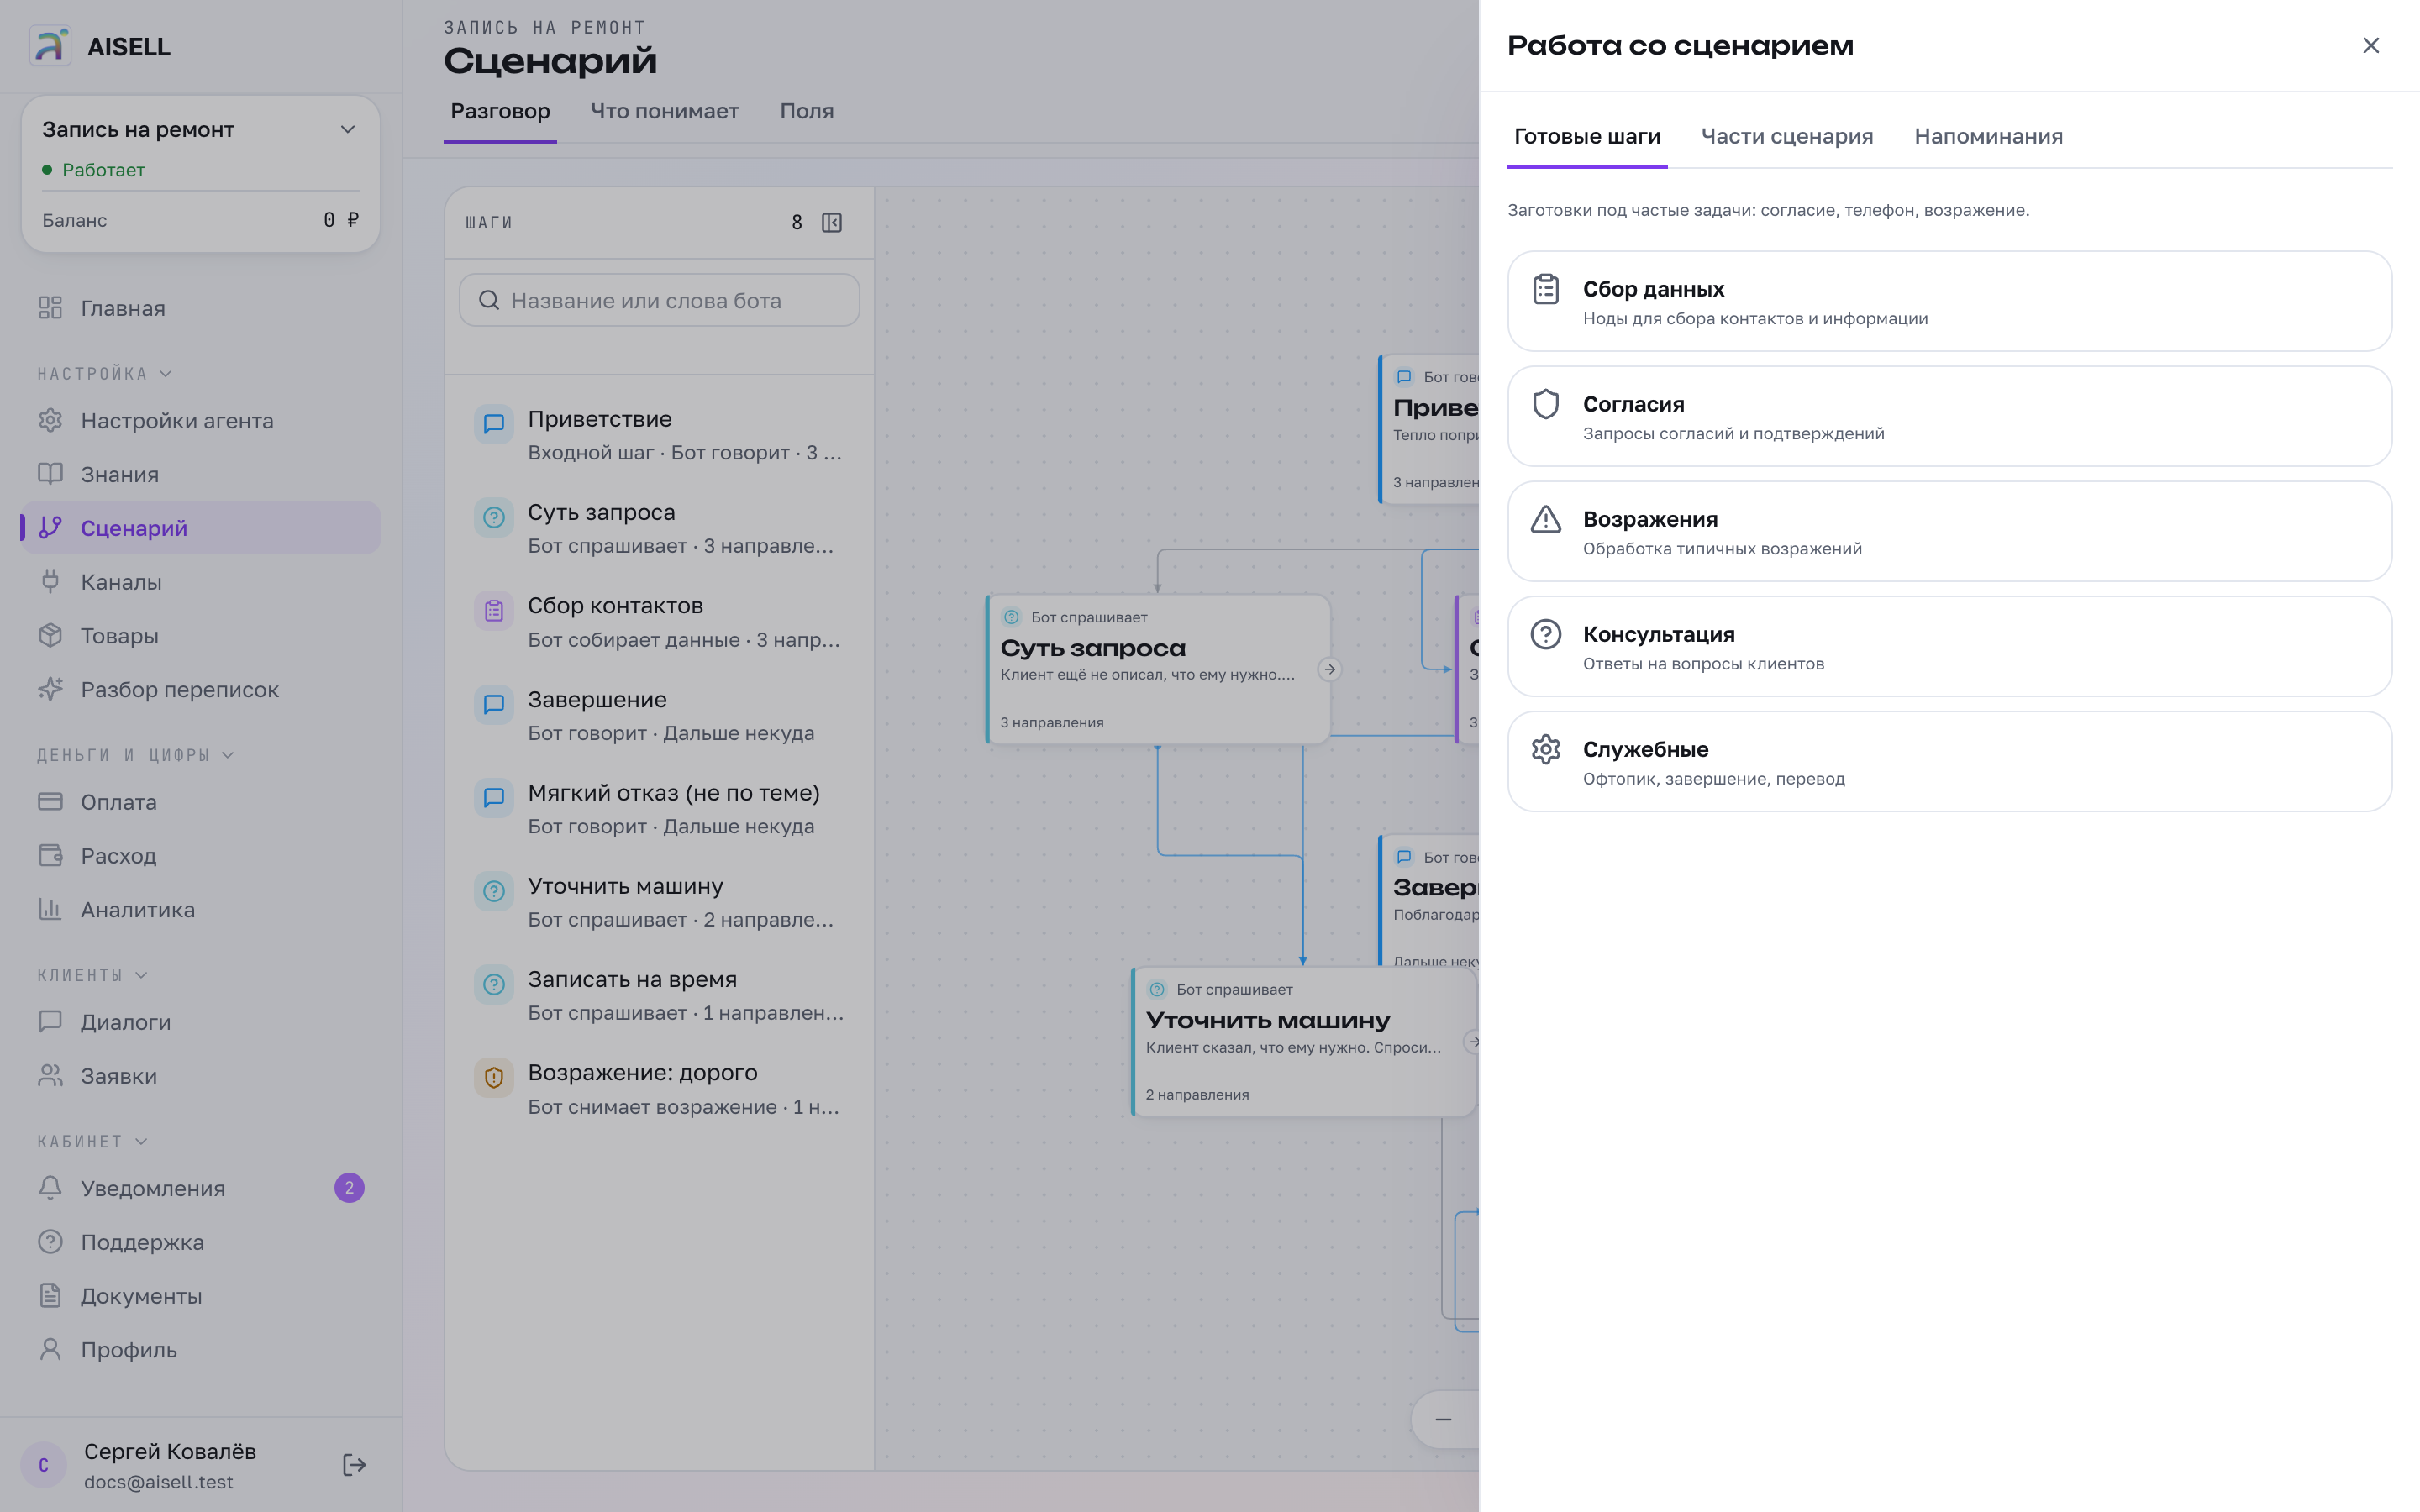Image resolution: width=2420 pixels, height=1512 pixels.
Task: Click the Служебные gear icon
Action: coord(1546,749)
